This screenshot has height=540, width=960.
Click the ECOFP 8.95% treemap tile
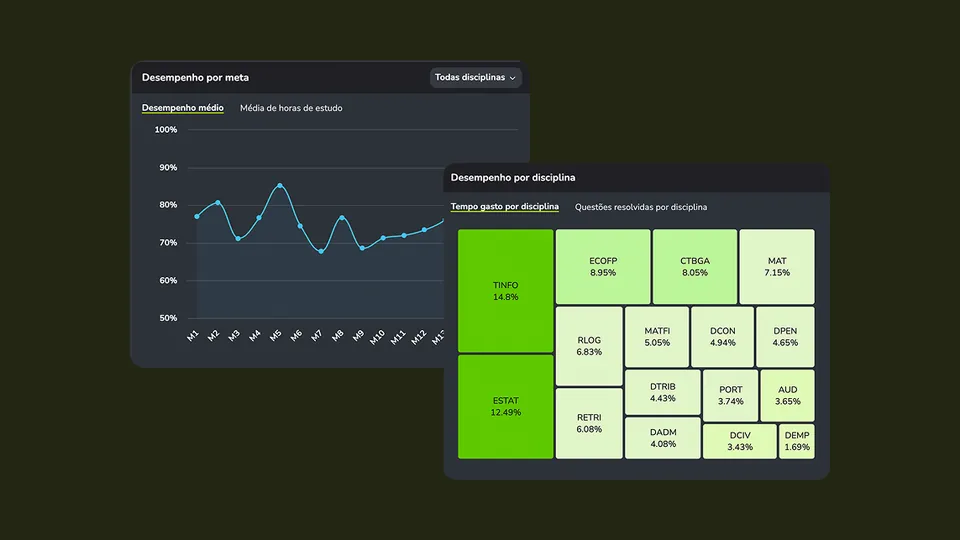click(x=603, y=266)
